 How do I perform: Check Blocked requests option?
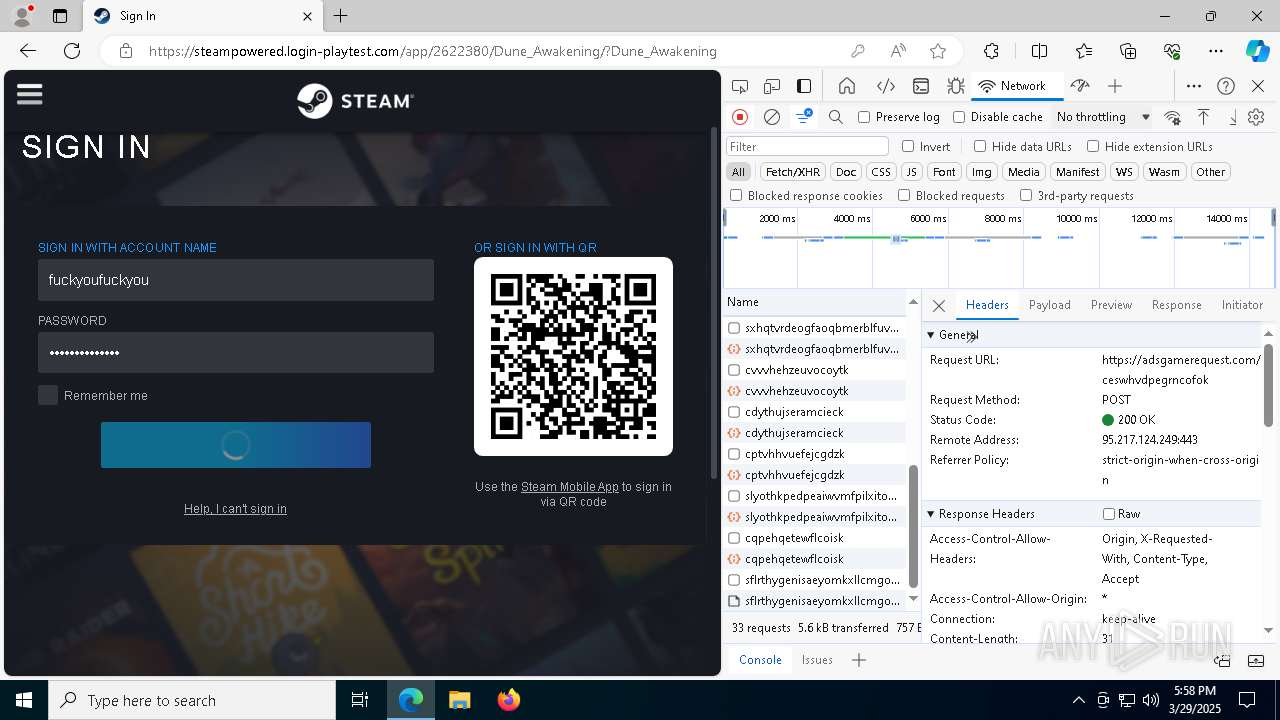[904, 196]
